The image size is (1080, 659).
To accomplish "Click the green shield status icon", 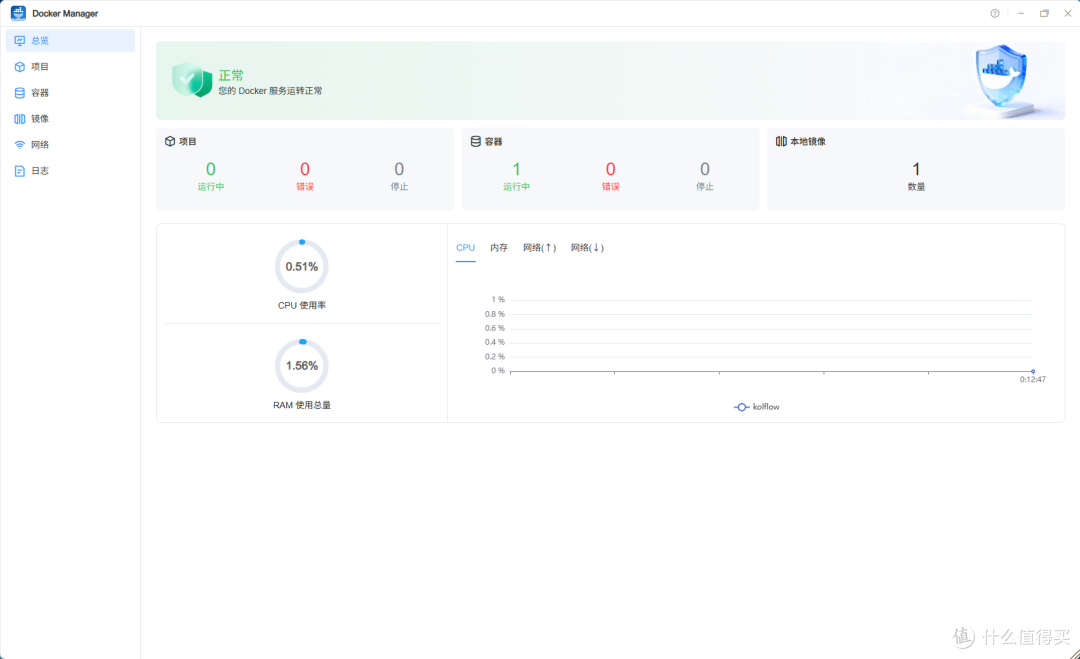I will [x=191, y=80].
